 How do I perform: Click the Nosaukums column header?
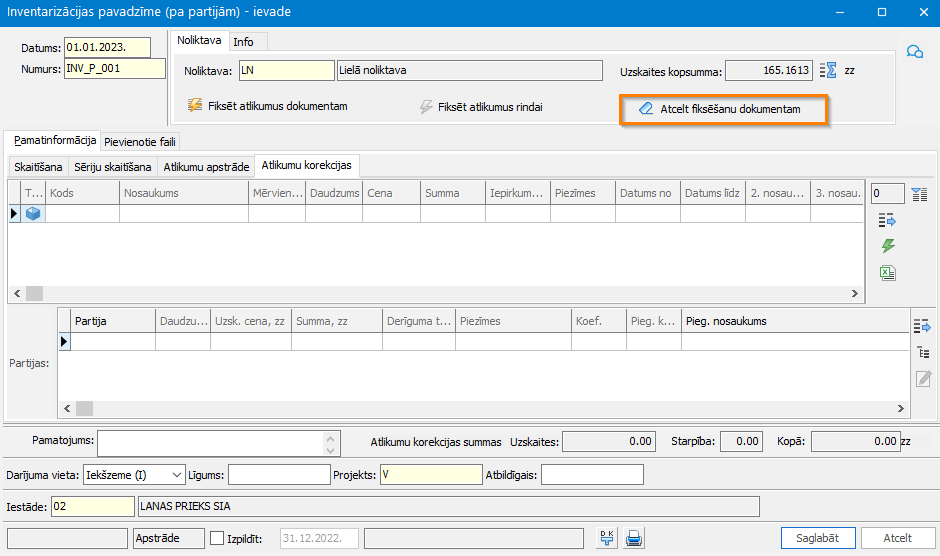pyautogui.click(x=184, y=193)
